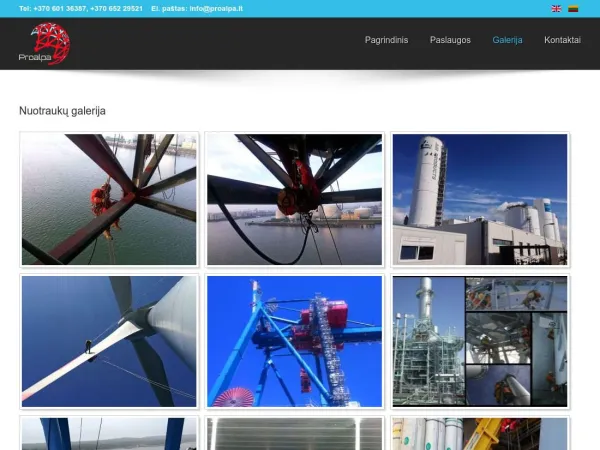Open photo of worker on wind turbine blade
The height and width of the screenshot is (450, 600).
click(109, 341)
